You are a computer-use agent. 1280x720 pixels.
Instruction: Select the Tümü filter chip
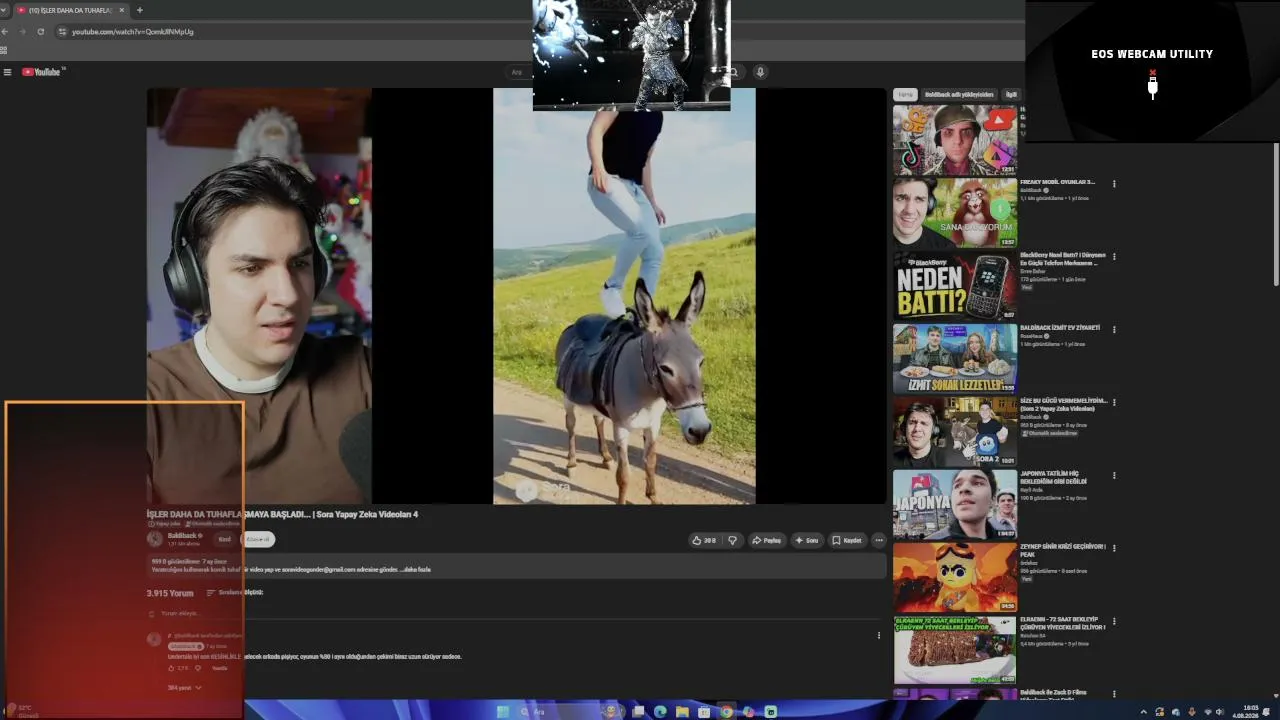pos(905,95)
